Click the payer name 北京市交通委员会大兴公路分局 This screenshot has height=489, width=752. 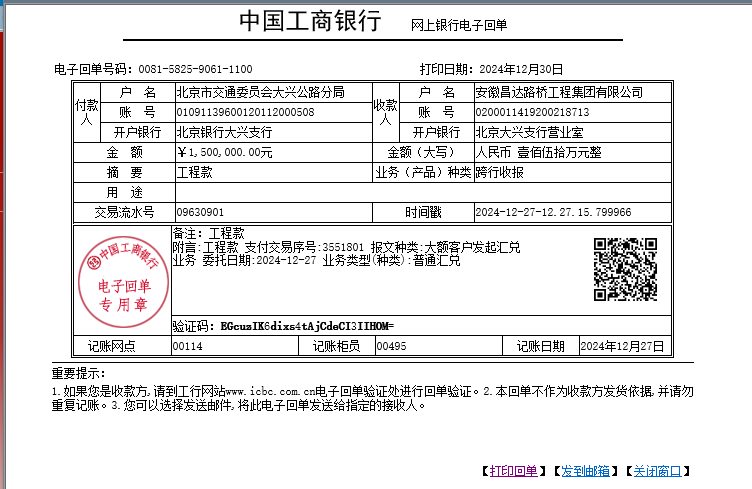260,92
